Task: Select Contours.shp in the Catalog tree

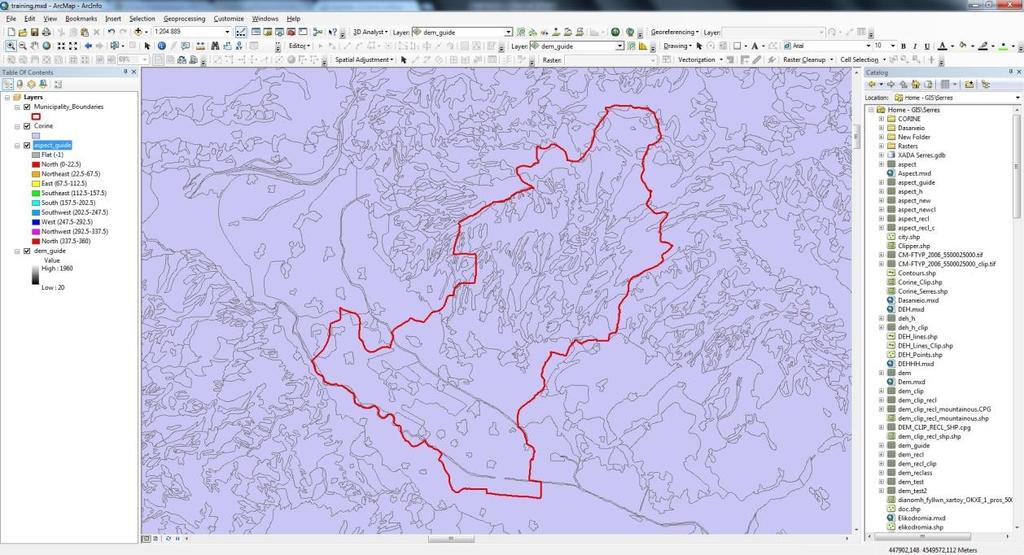Action: [x=916, y=274]
